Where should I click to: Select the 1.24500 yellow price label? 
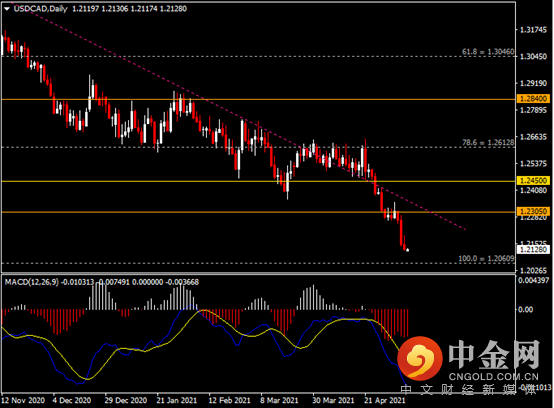534,181
